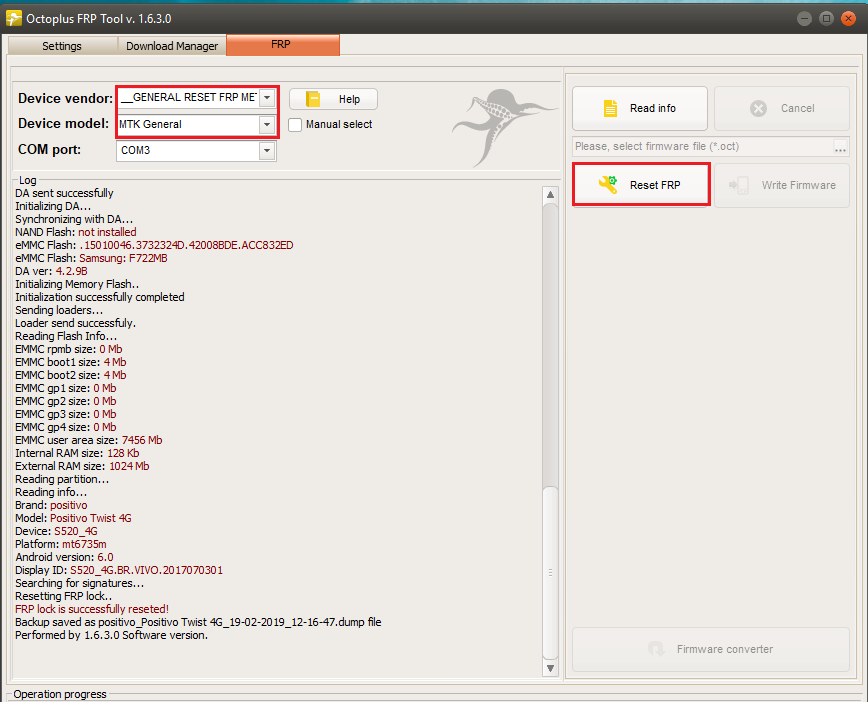868x702 pixels.
Task: Expand the Device vendor dropdown
Action: [x=267, y=97]
